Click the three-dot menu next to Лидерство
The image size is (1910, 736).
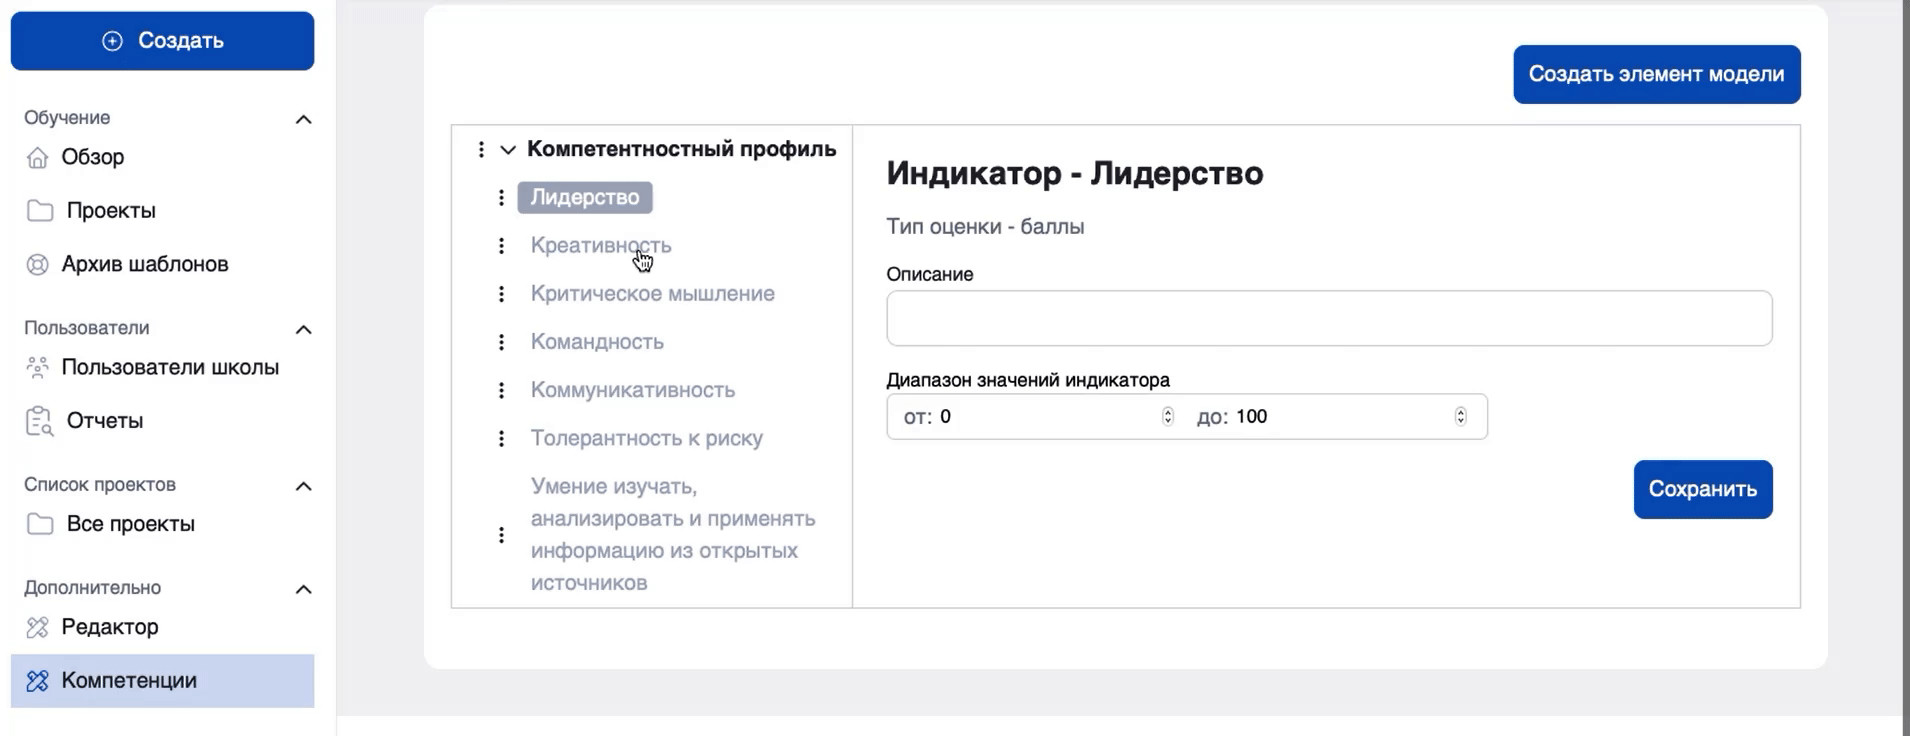click(501, 198)
